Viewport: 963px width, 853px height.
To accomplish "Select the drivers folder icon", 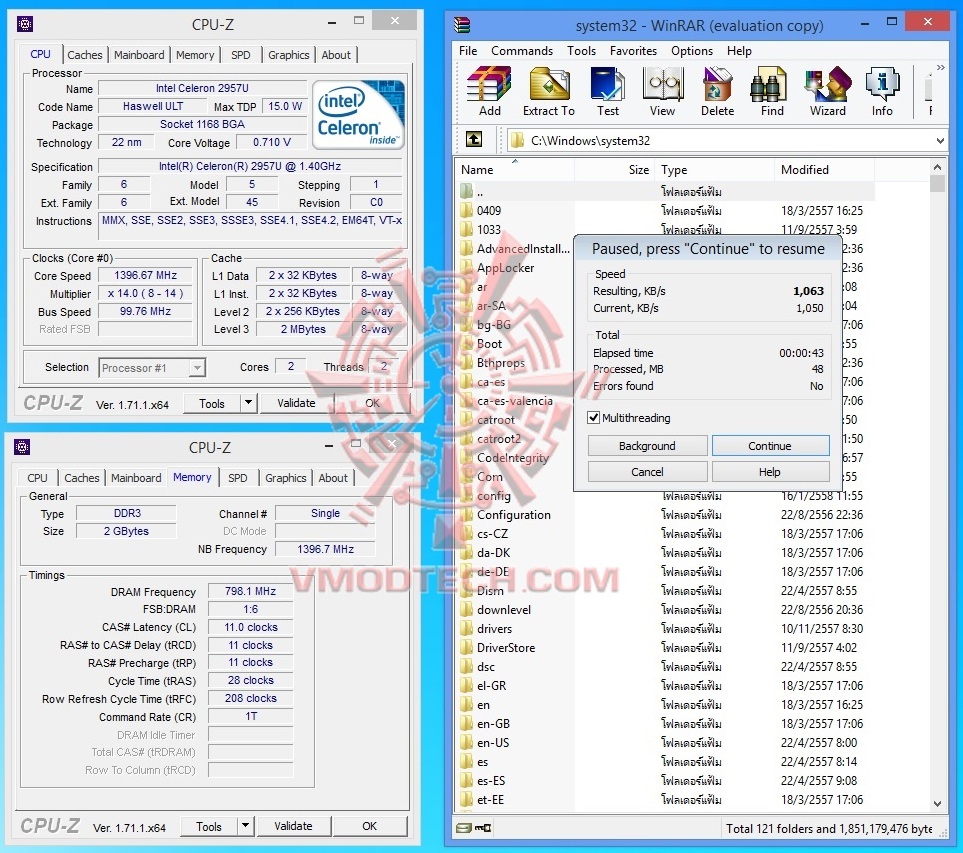I will (x=467, y=628).
